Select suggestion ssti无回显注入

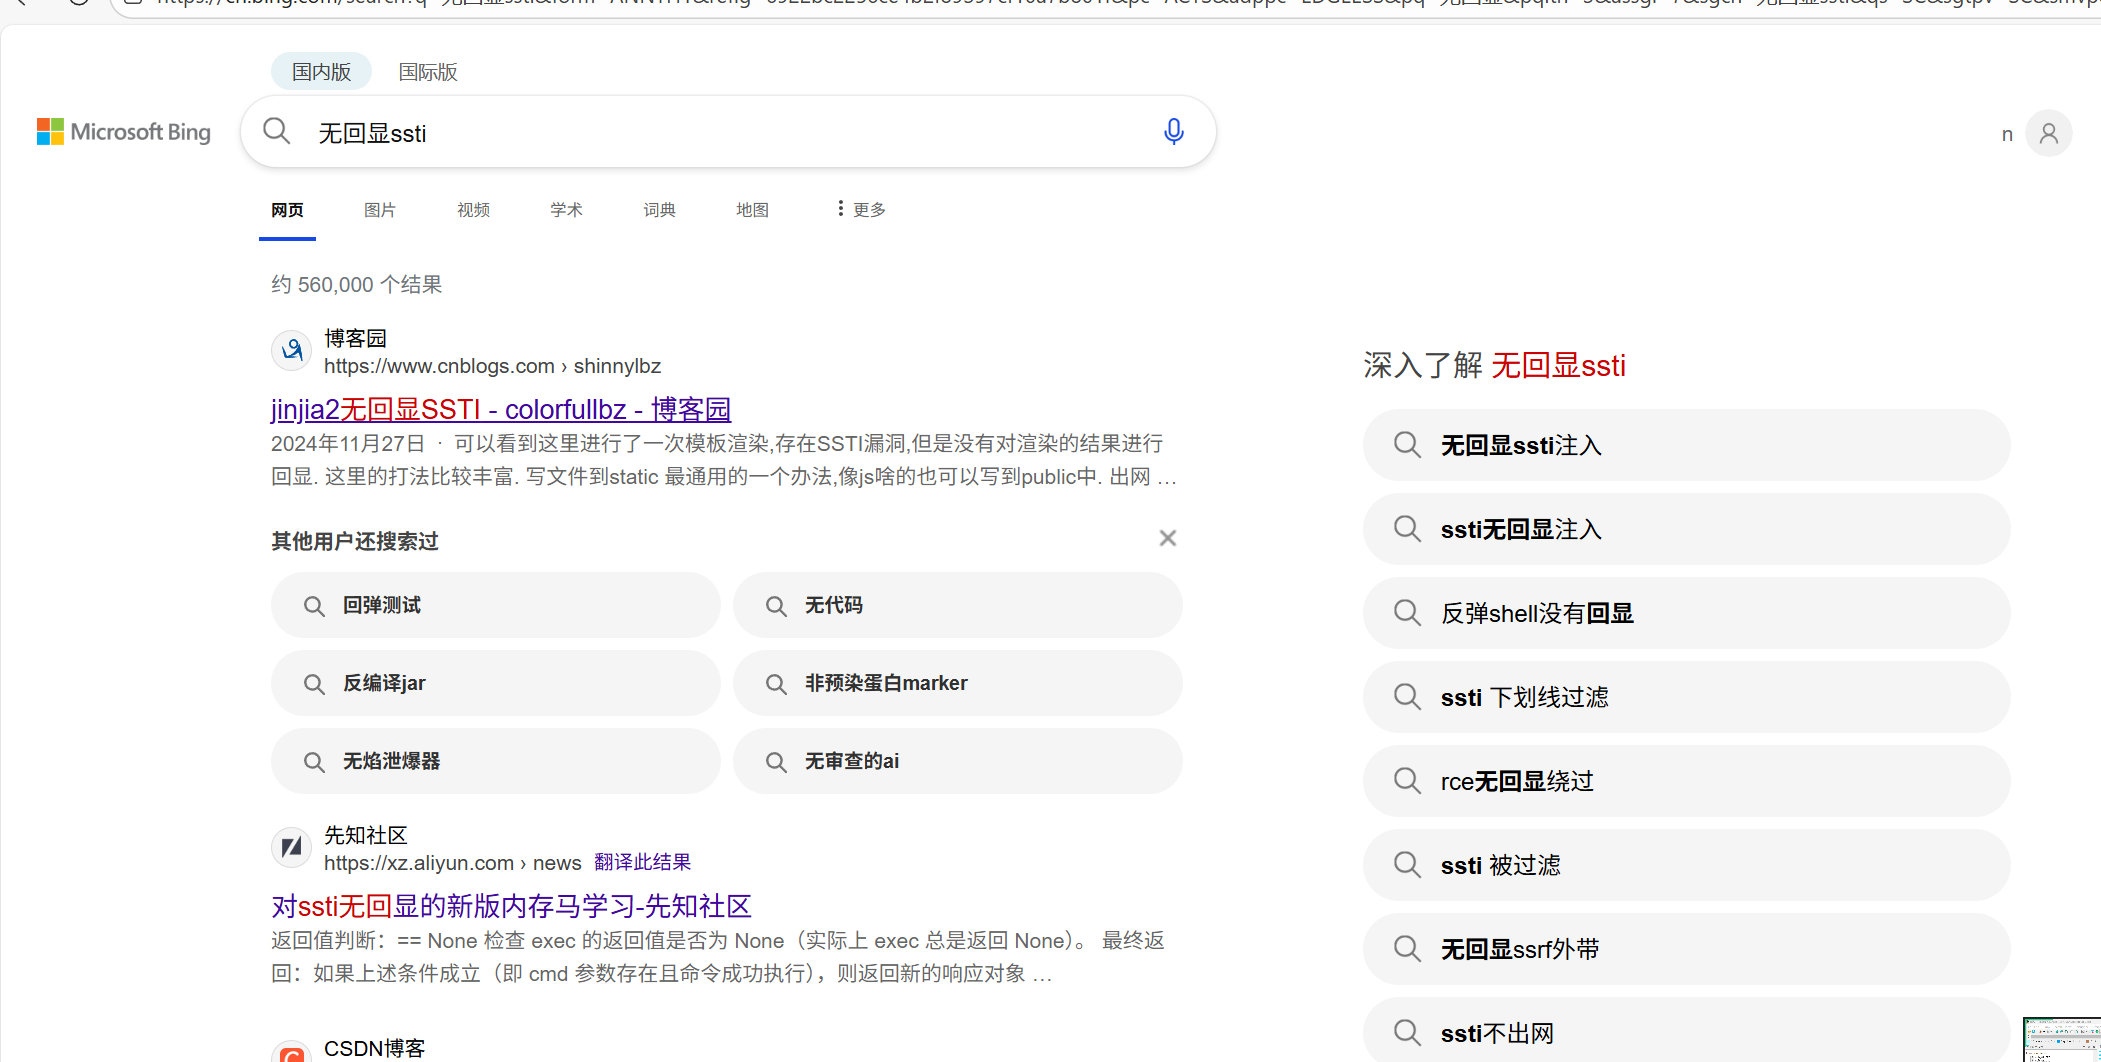point(1686,529)
